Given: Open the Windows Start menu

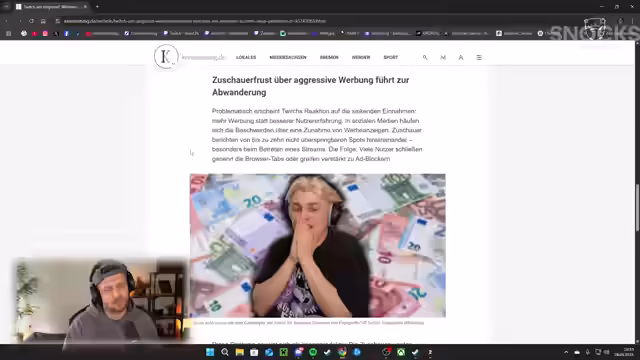Looking at the screenshot, I should 210,352.
